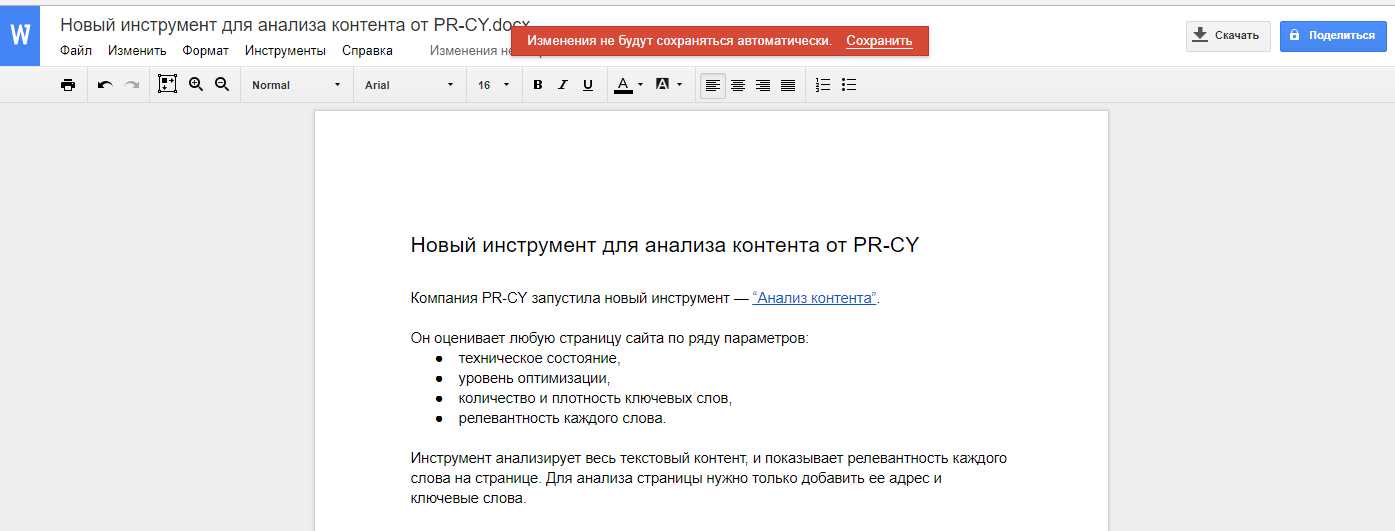The image size is (1395, 531).
Task: Undo the last change
Action: (x=105, y=85)
